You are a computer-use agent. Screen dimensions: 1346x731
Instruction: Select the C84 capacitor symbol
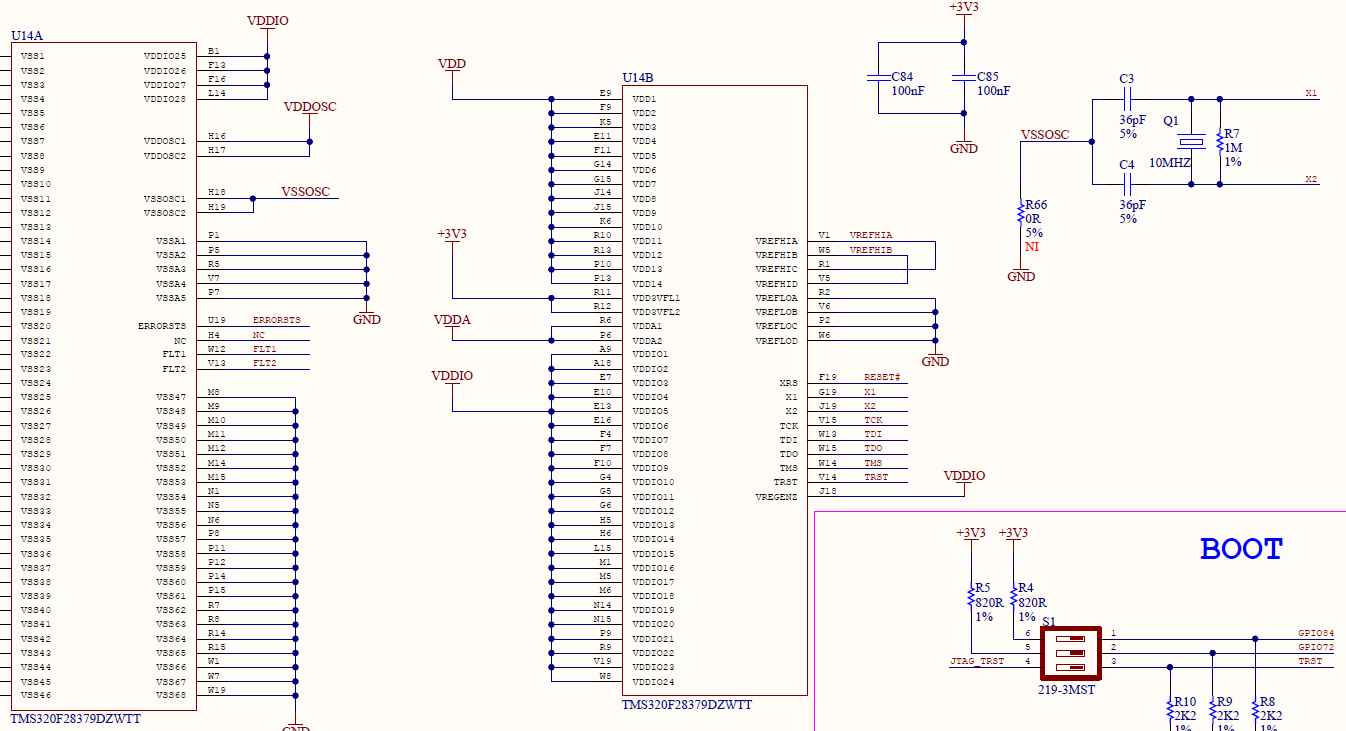point(878,78)
